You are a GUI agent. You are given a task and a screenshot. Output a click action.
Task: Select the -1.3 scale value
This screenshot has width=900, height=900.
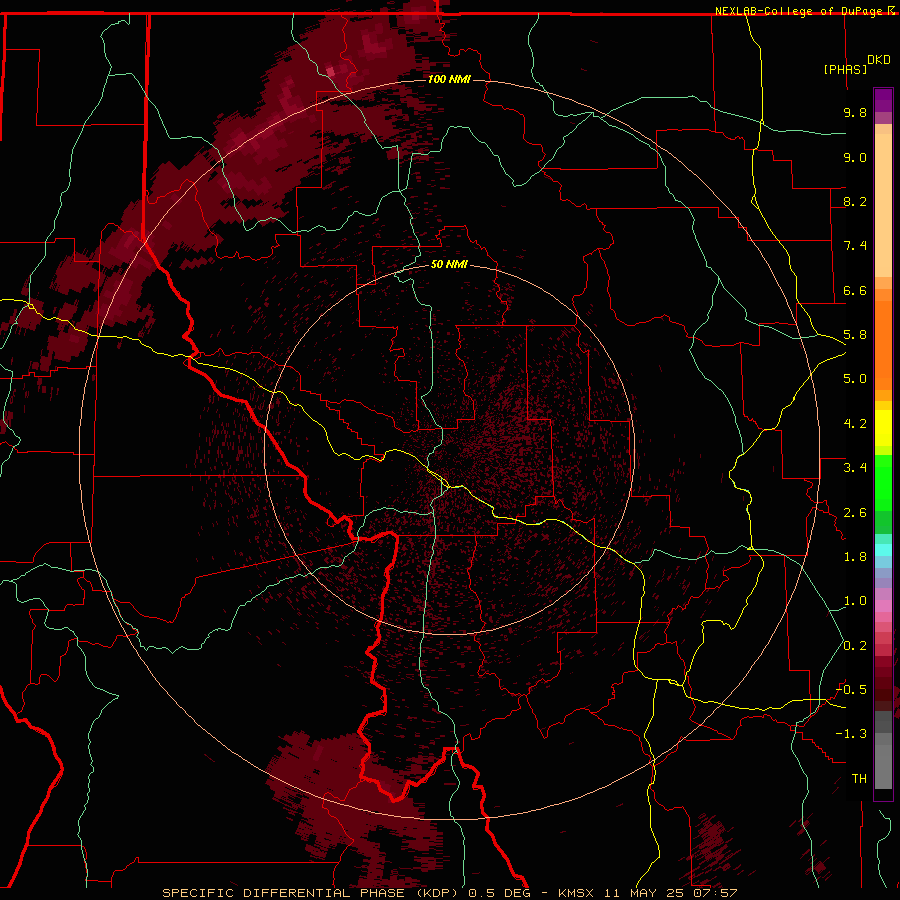[x=851, y=734]
